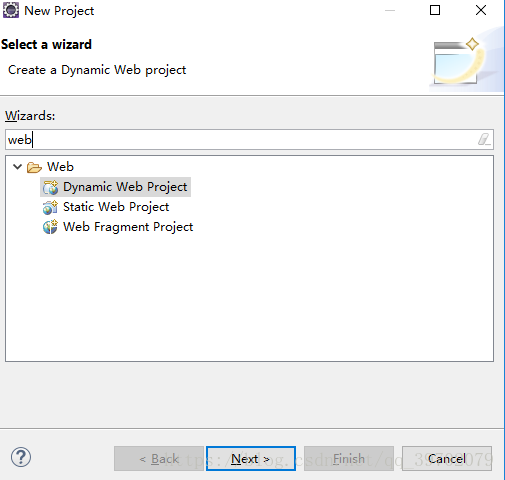This screenshot has height=480, width=505.
Task: Click the wizard banner image
Action: coord(465,59)
